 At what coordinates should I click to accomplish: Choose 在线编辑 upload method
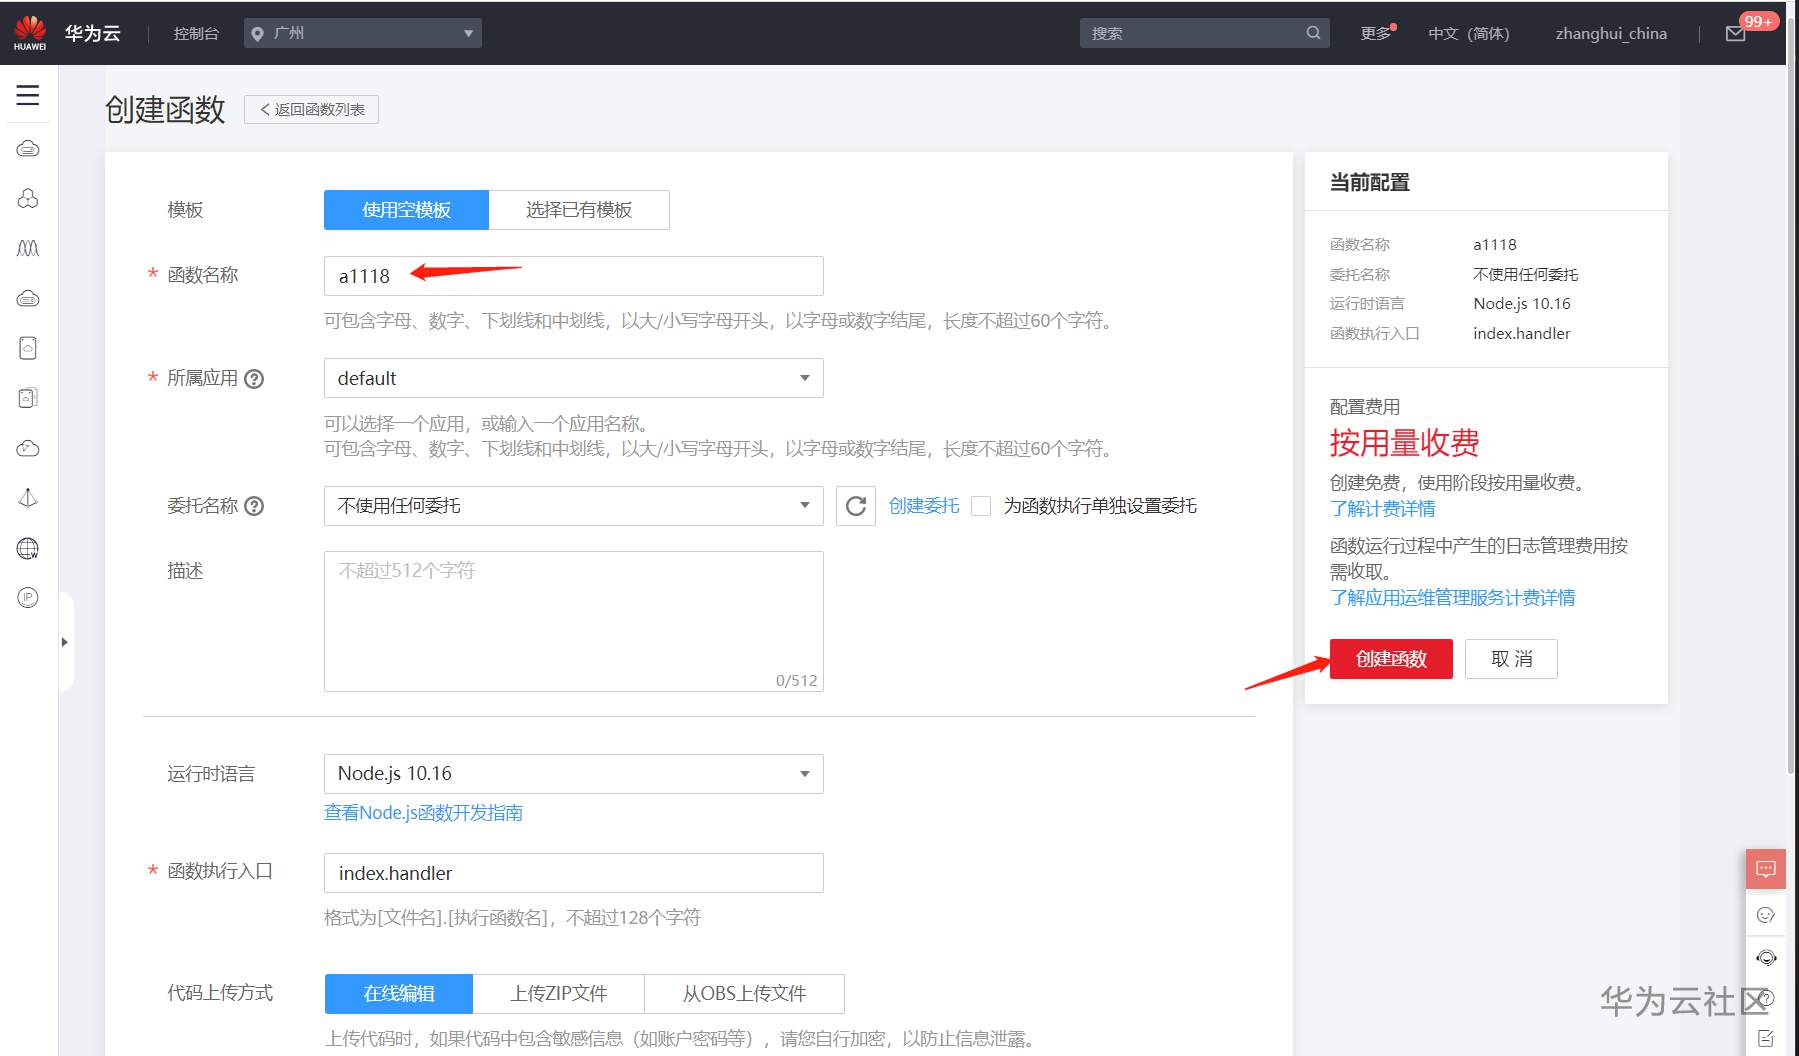pyautogui.click(x=399, y=994)
